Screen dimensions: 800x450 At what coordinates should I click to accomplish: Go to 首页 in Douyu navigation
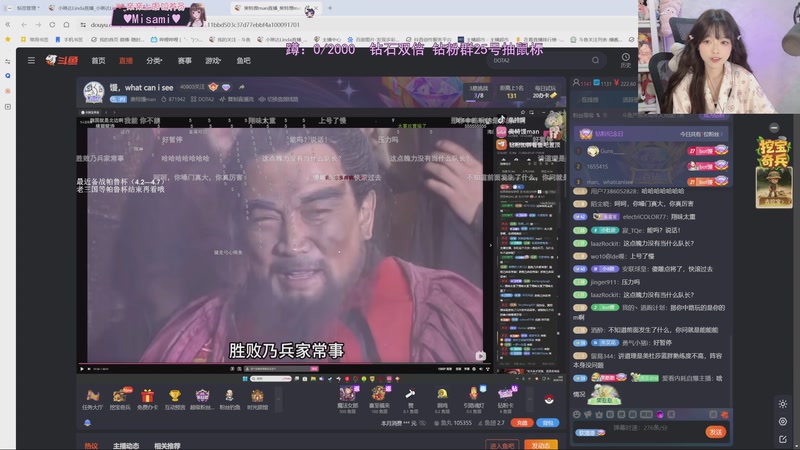pyautogui.click(x=98, y=61)
